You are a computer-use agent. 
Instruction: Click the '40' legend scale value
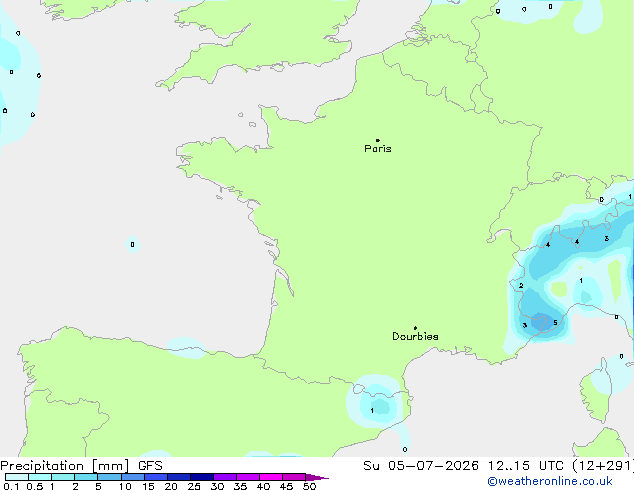click(x=263, y=486)
